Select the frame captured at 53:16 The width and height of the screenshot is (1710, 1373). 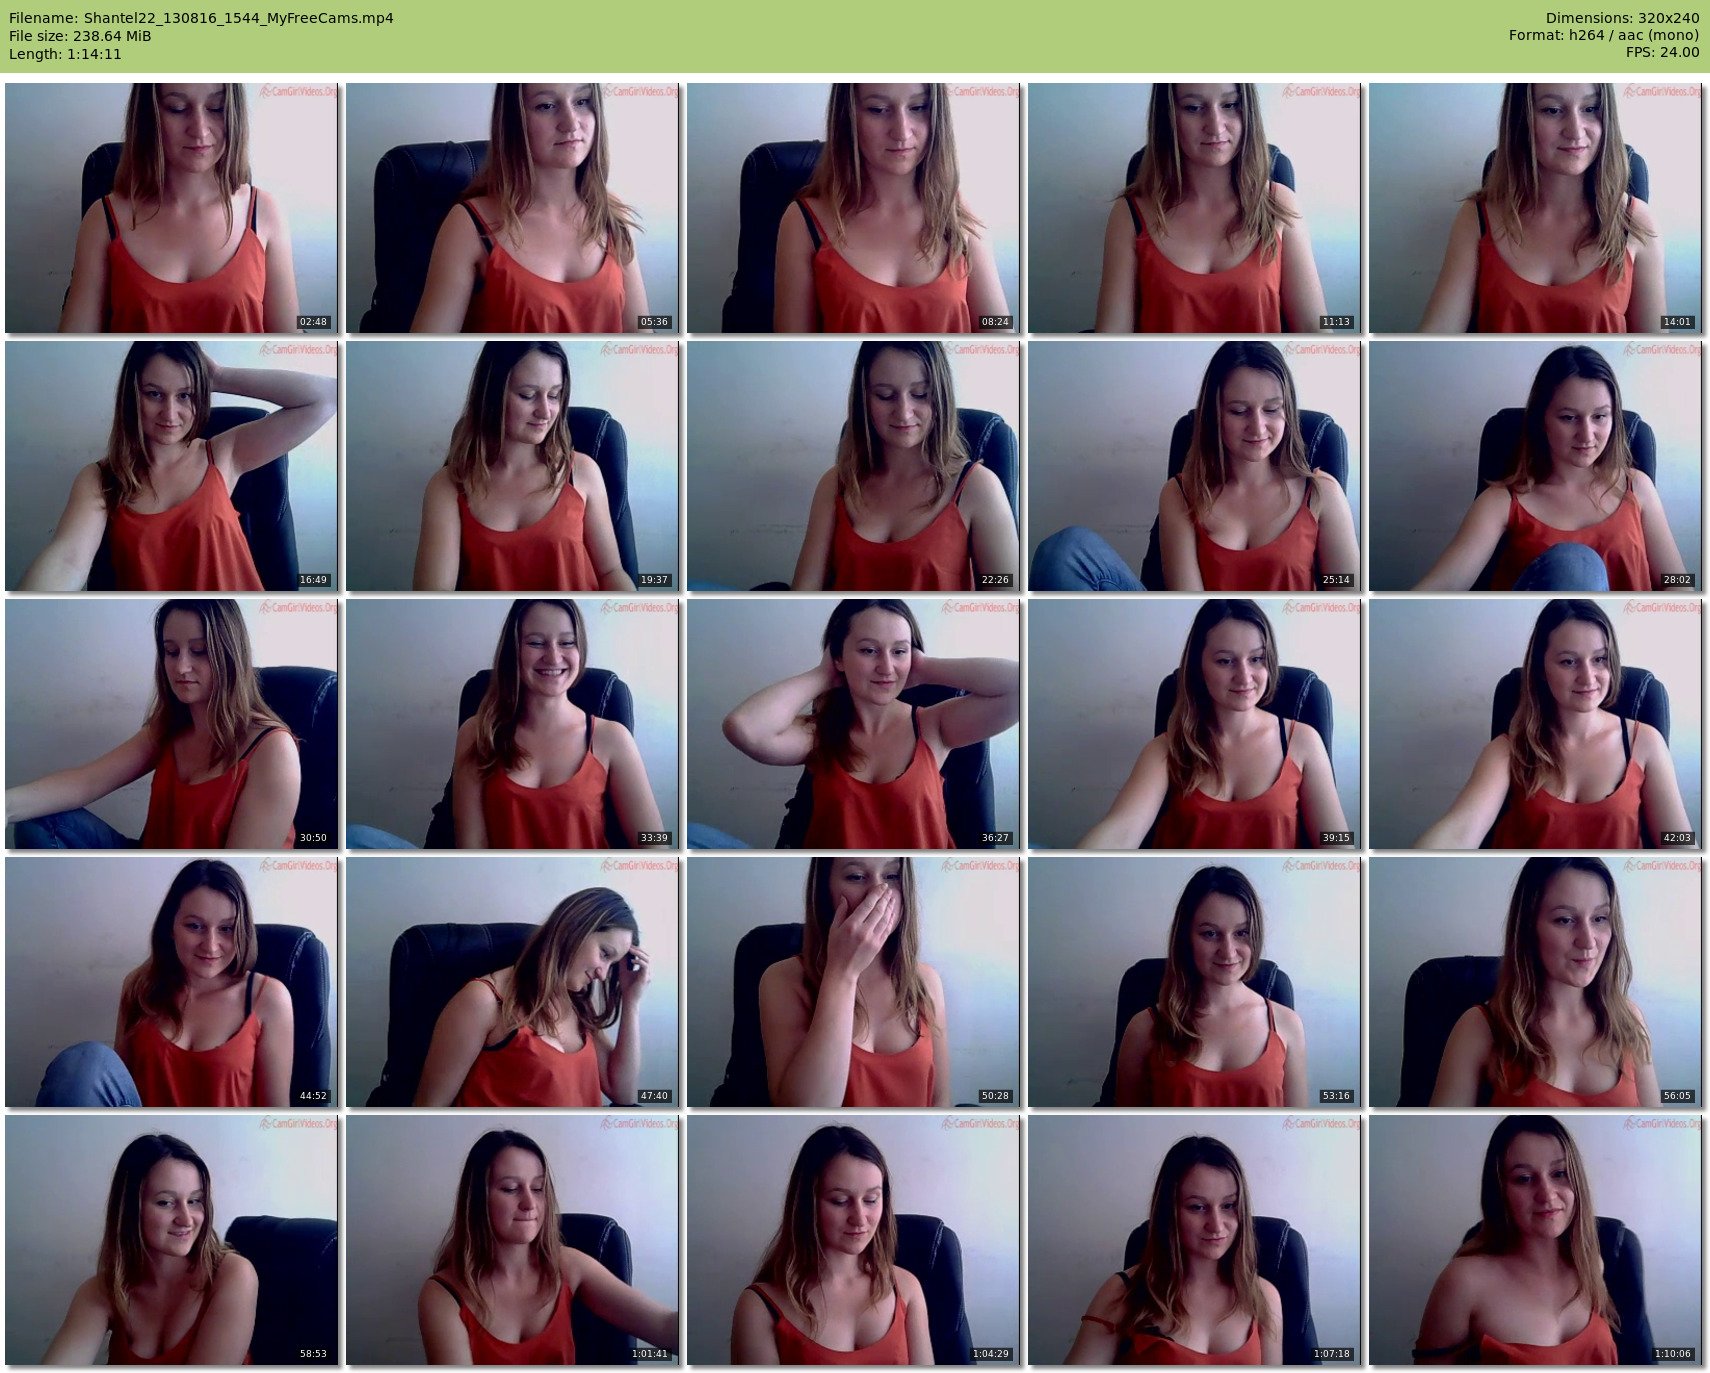(1194, 981)
